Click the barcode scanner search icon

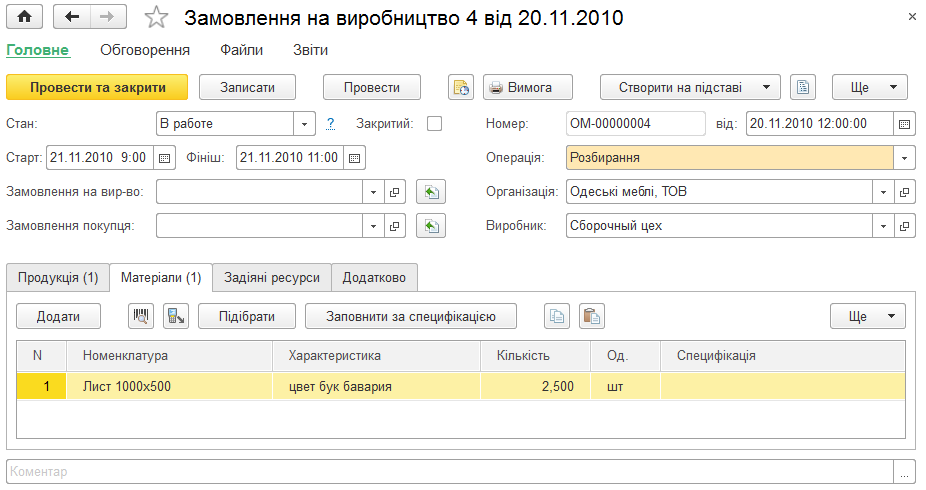pyautogui.click(x=141, y=316)
